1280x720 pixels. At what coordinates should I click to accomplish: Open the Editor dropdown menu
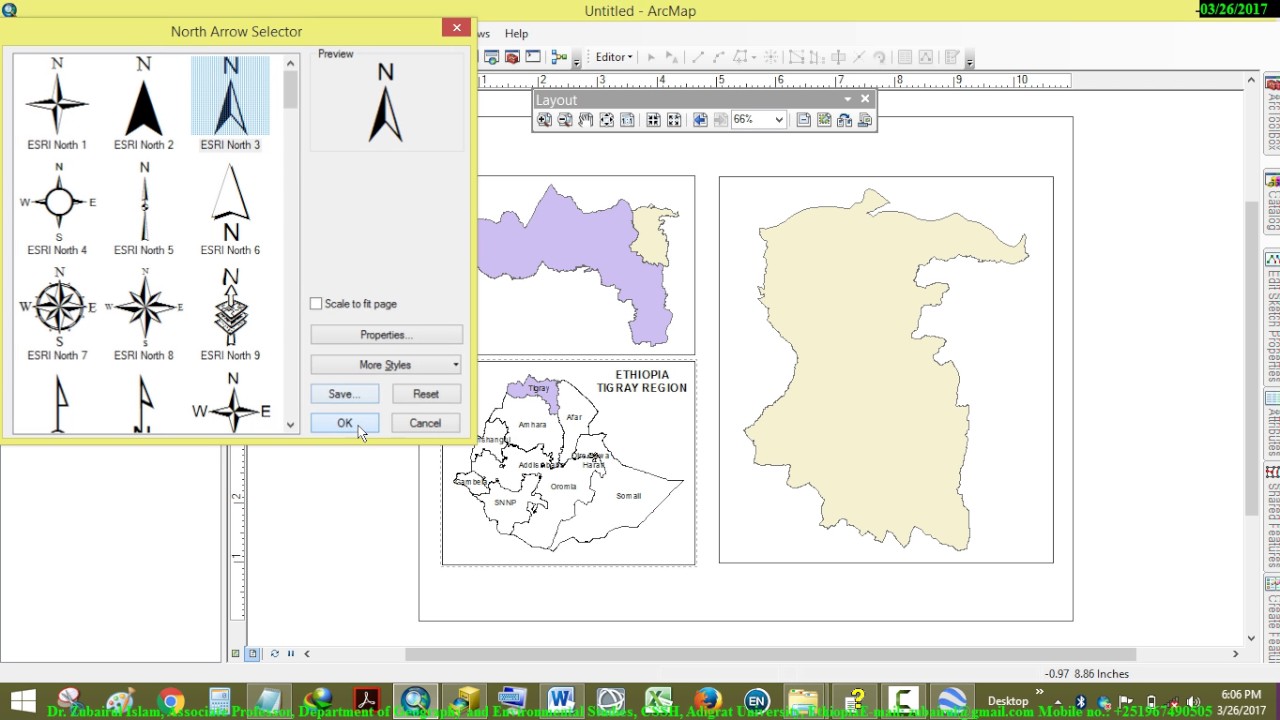click(x=614, y=57)
